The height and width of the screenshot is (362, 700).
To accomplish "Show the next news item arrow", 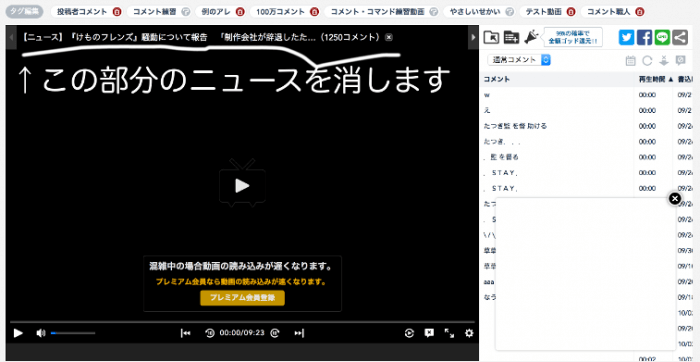I will (x=473, y=37).
